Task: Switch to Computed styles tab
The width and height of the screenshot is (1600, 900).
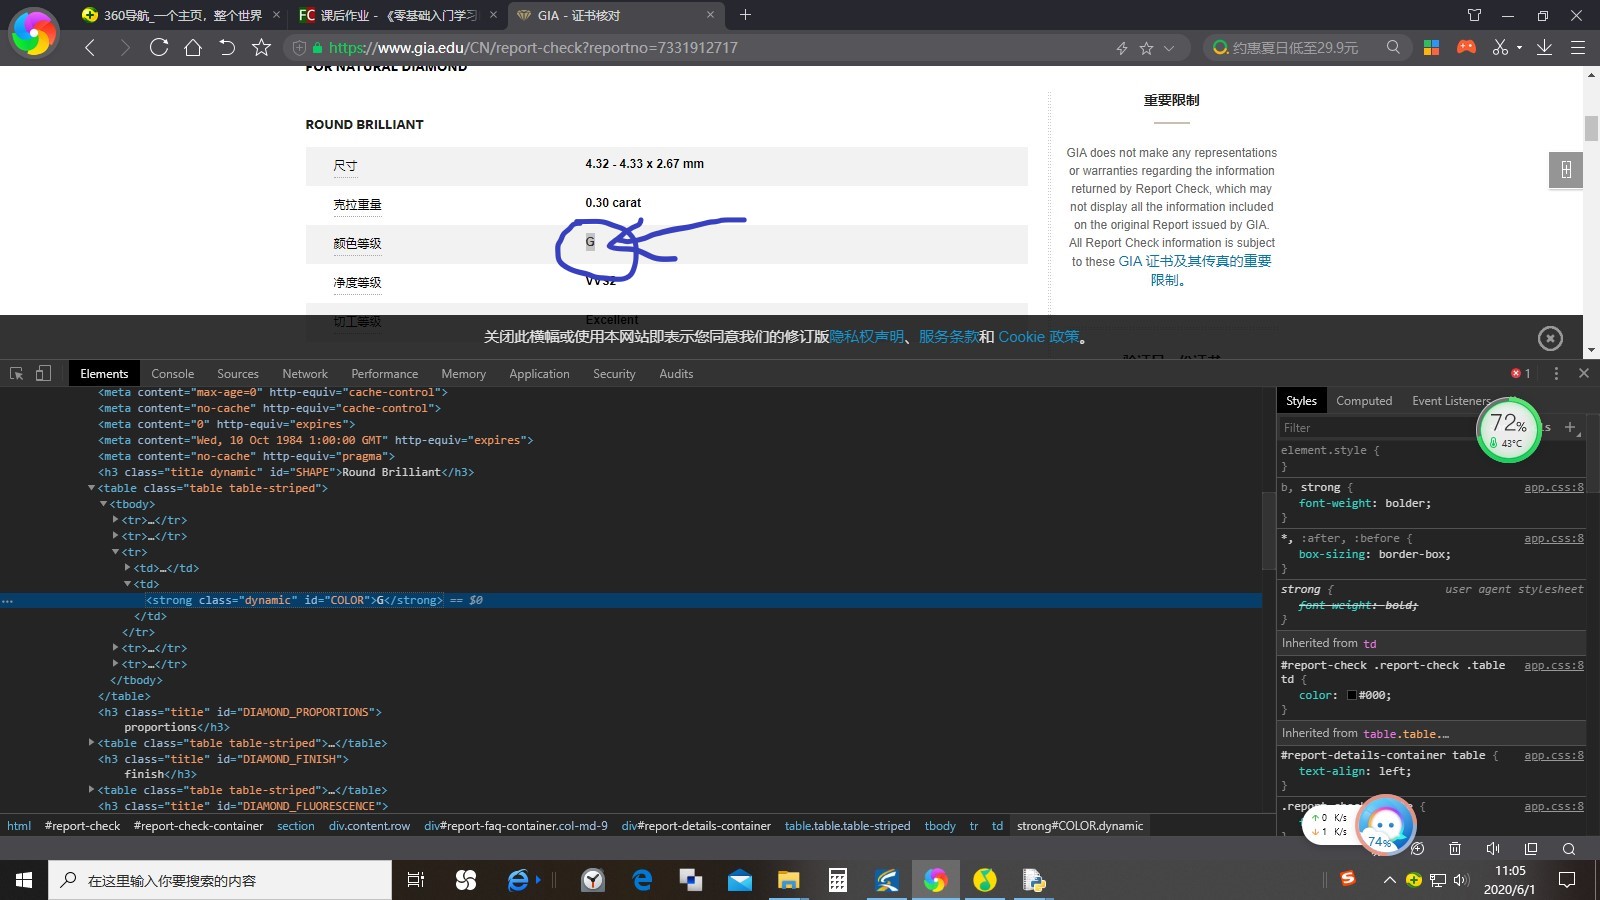Action: [x=1364, y=401]
